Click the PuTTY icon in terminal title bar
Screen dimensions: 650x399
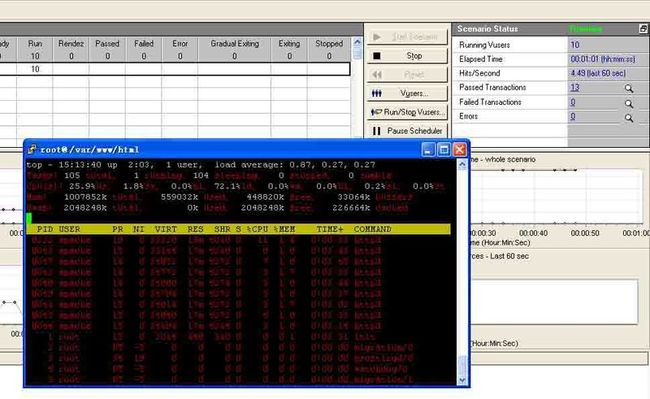click(32, 150)
